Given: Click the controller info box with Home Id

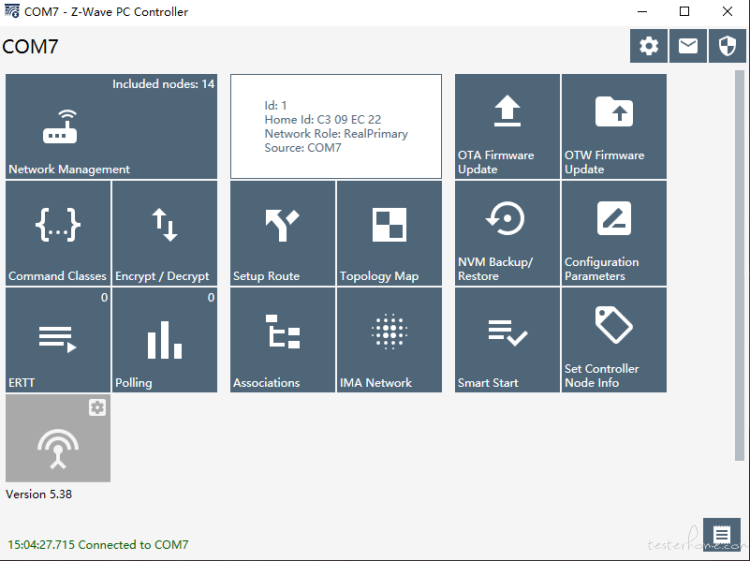Looking at the screenshot, I should 336,126.
